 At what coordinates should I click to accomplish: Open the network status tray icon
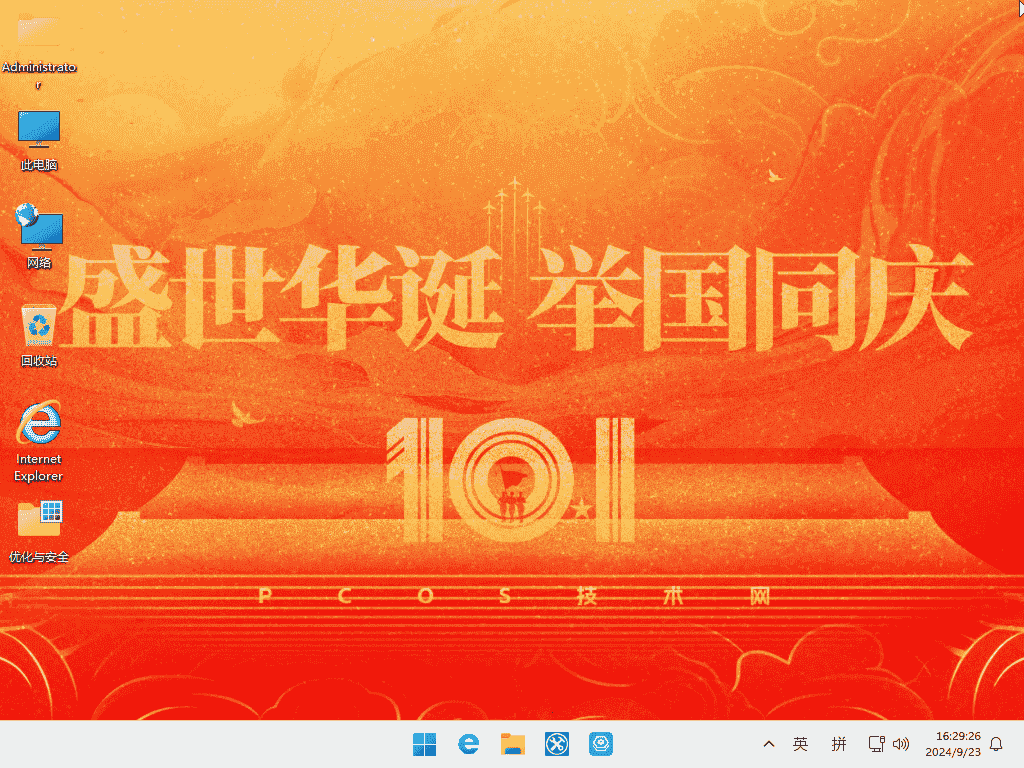tap(876, 744)
